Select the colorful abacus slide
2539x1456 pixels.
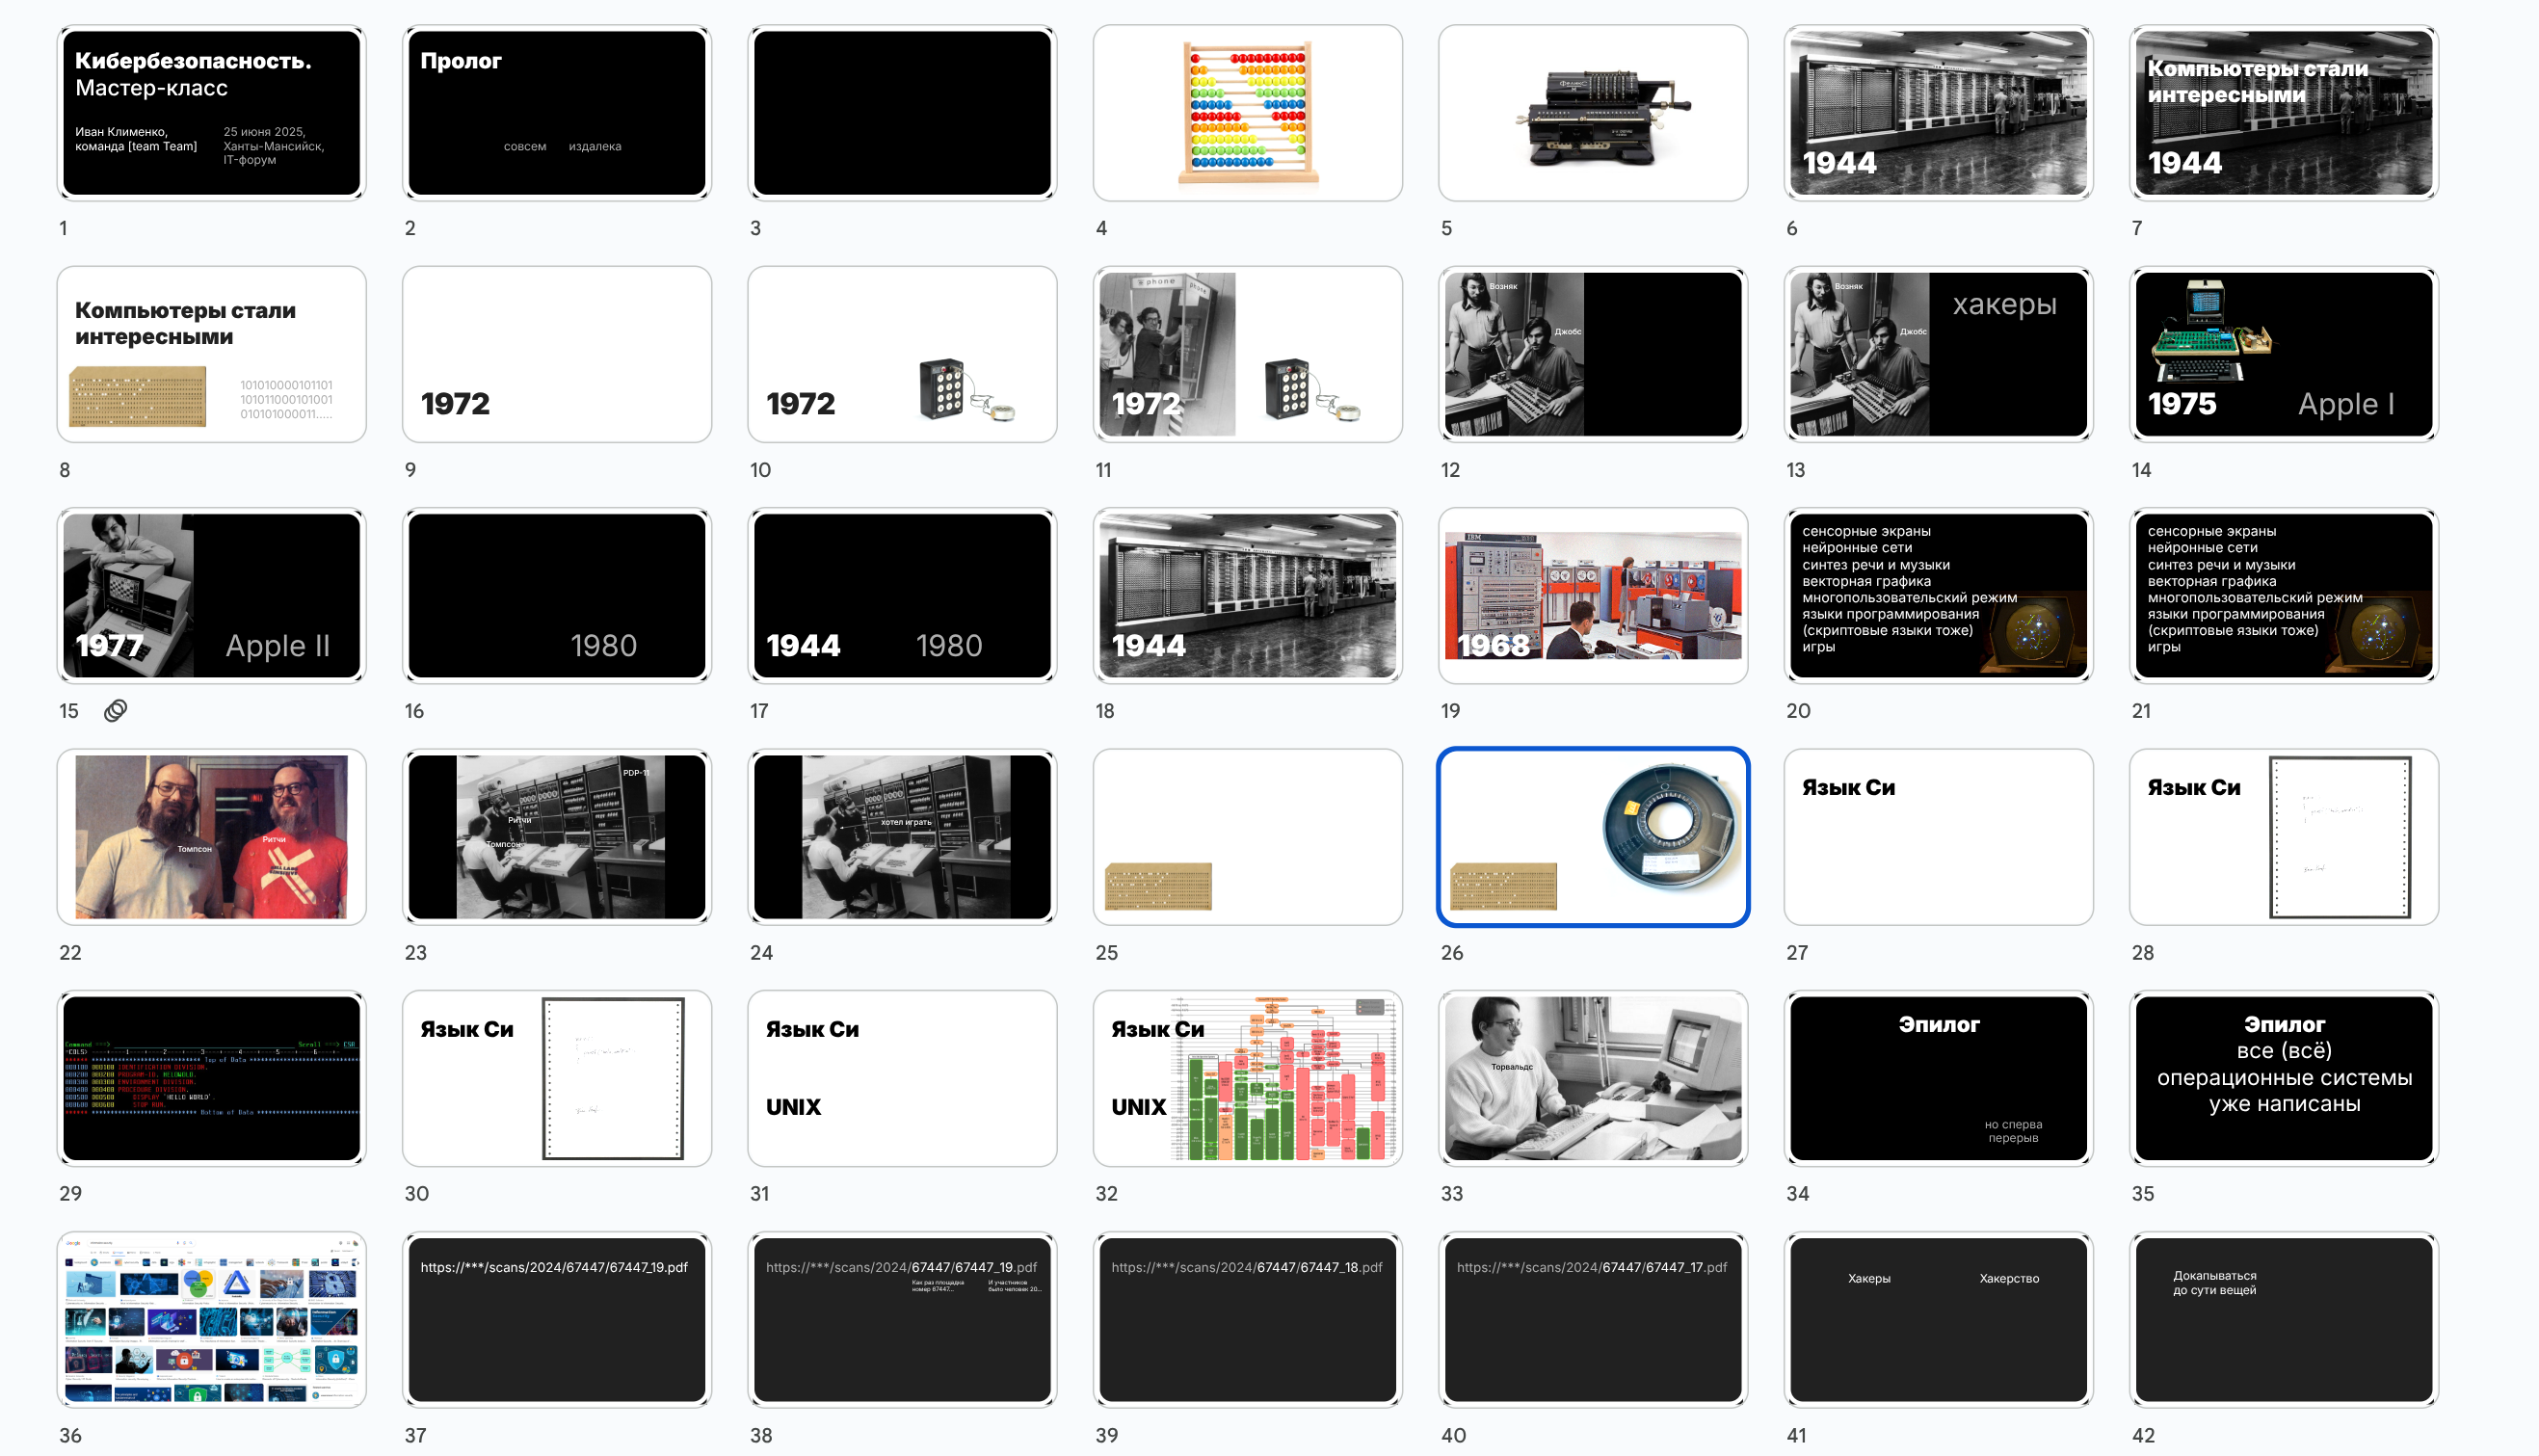click(x=1247, y=113)
